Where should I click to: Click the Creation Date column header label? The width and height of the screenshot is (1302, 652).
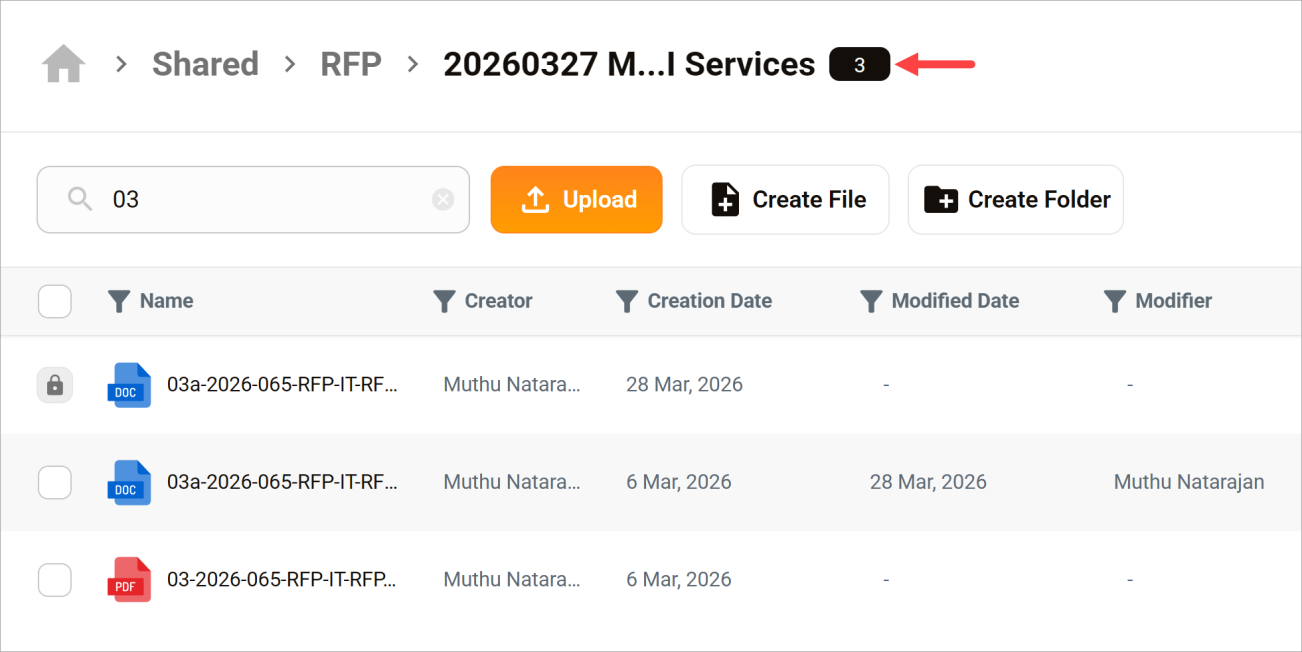[x=710, y=301]
